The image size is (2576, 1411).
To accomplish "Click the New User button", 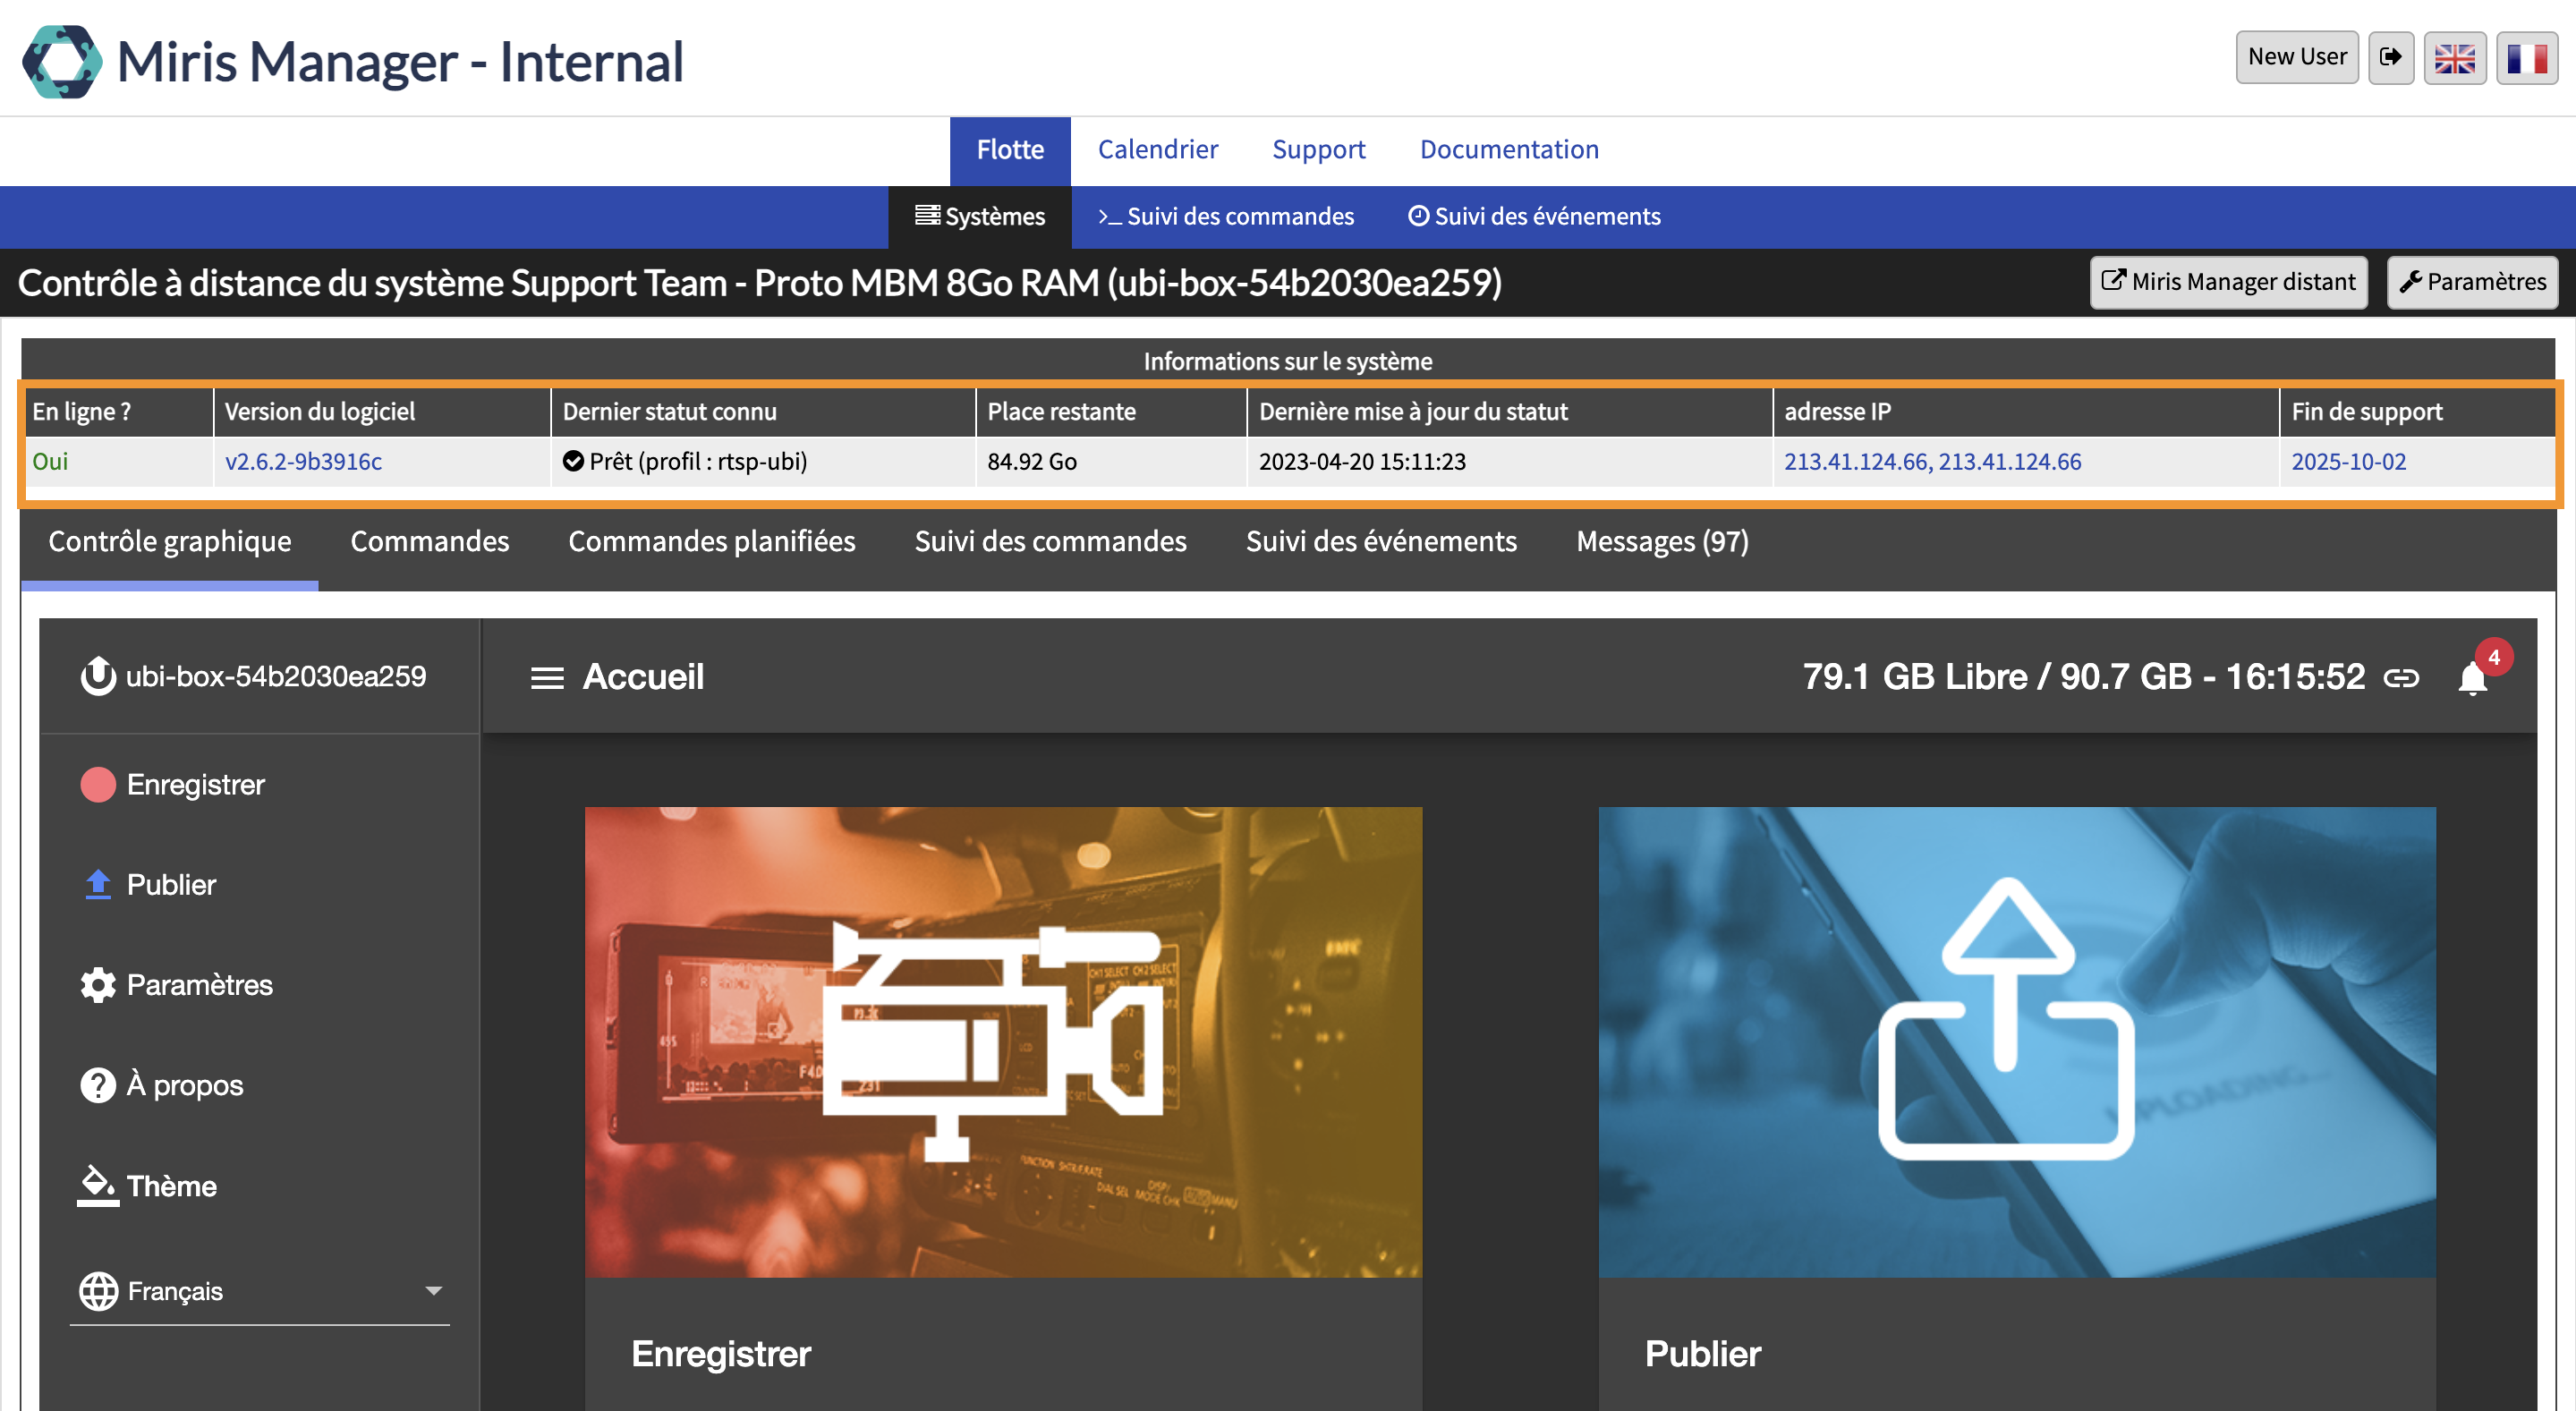I will 2297,57.
